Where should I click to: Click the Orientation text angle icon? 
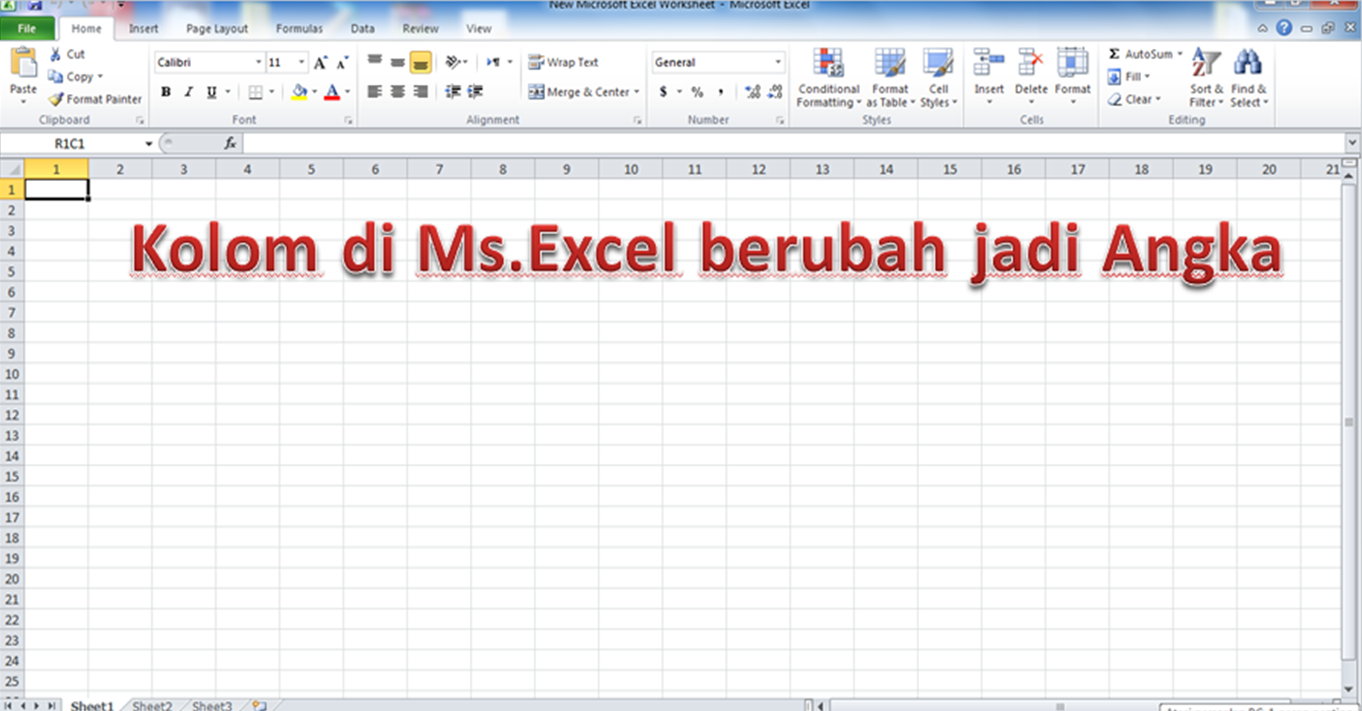tap(452, 62)
